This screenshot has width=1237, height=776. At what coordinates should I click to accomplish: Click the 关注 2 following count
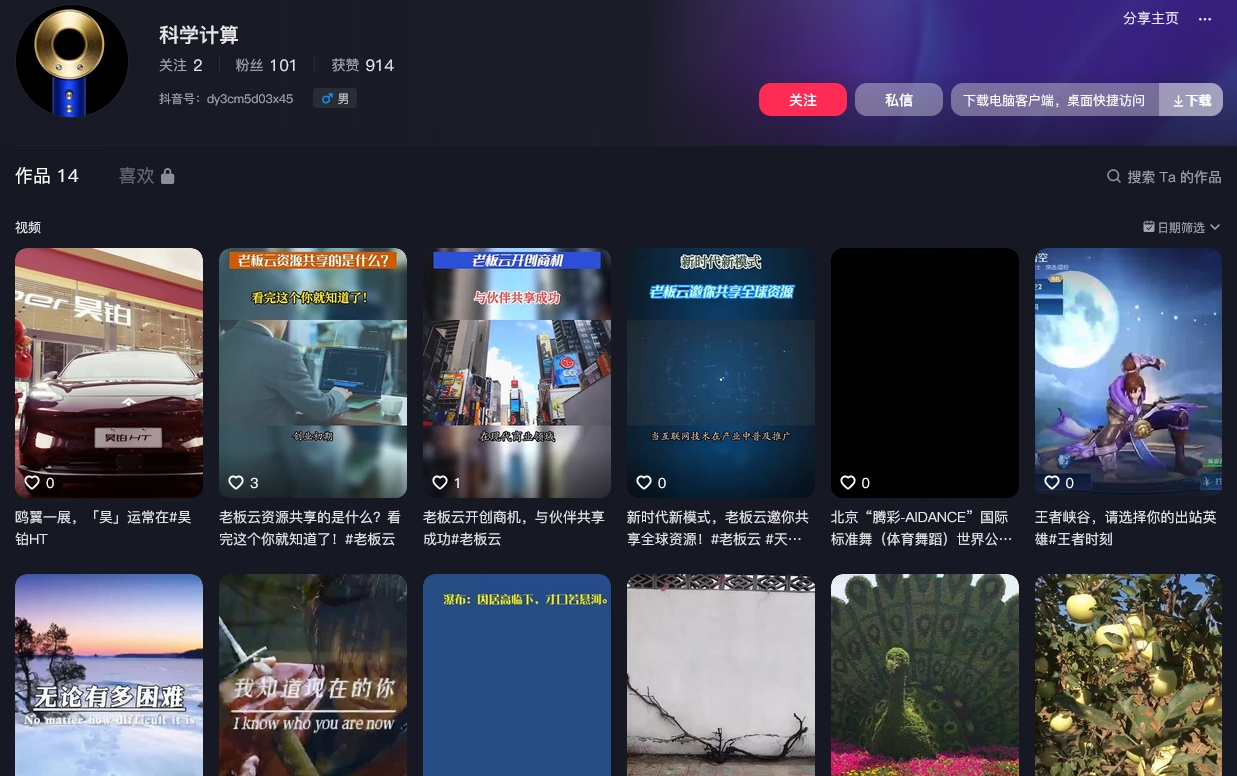click(x=181, y=65)
